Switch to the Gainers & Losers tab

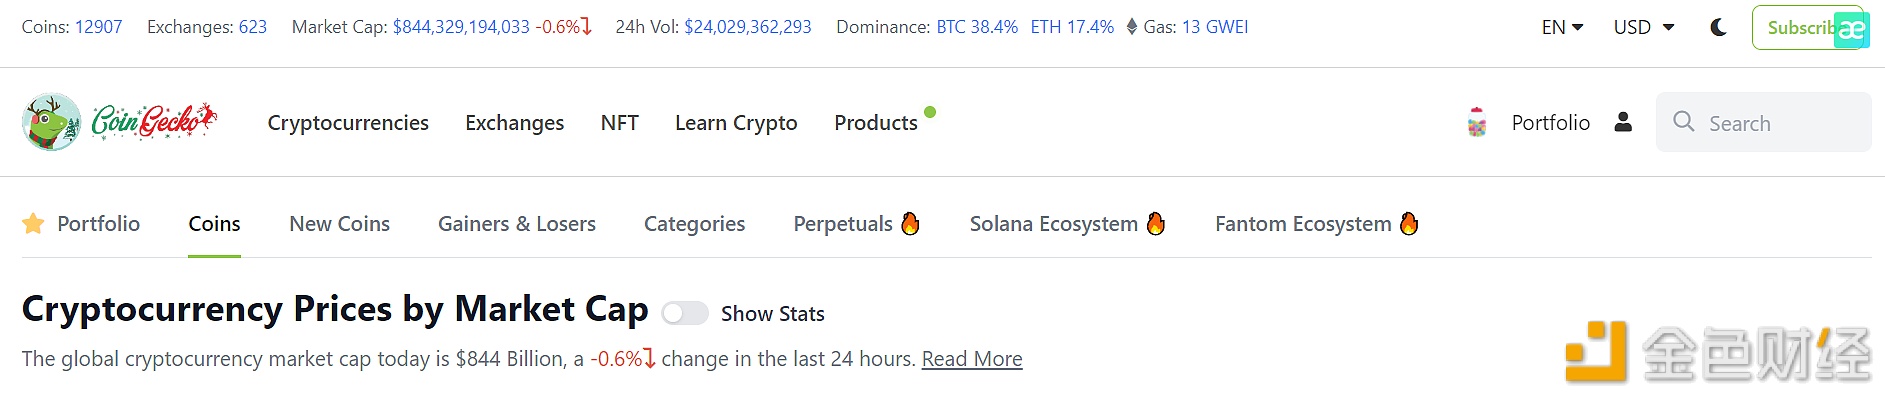coord(517,223)
